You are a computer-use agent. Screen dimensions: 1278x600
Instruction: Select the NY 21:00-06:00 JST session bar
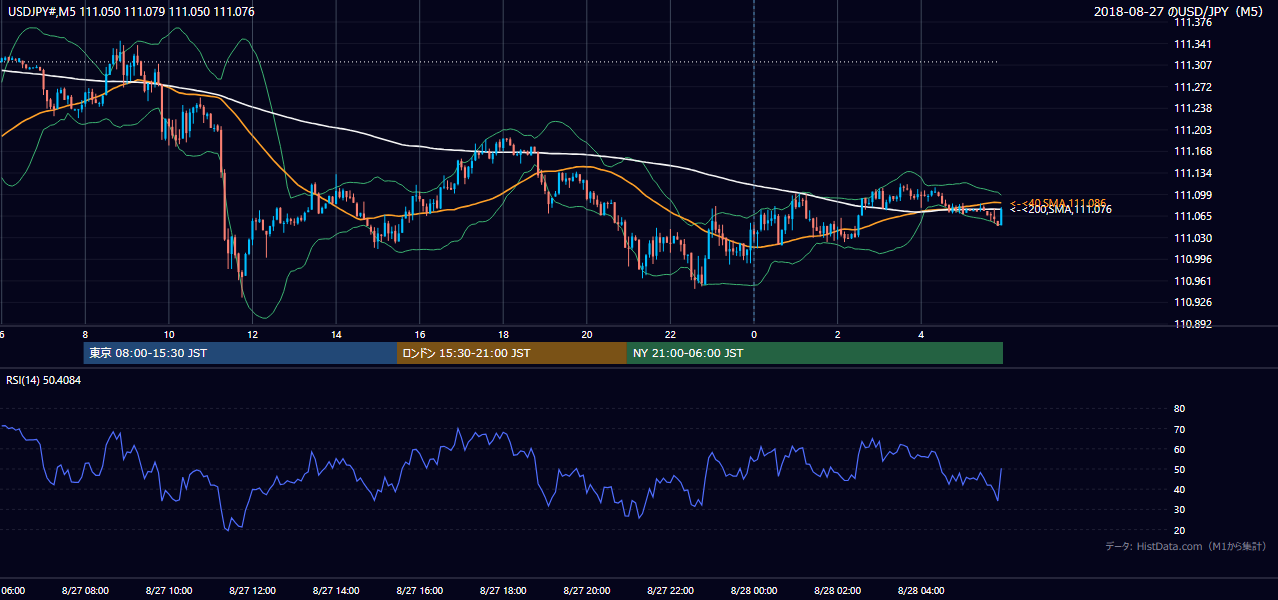(815, 353)
